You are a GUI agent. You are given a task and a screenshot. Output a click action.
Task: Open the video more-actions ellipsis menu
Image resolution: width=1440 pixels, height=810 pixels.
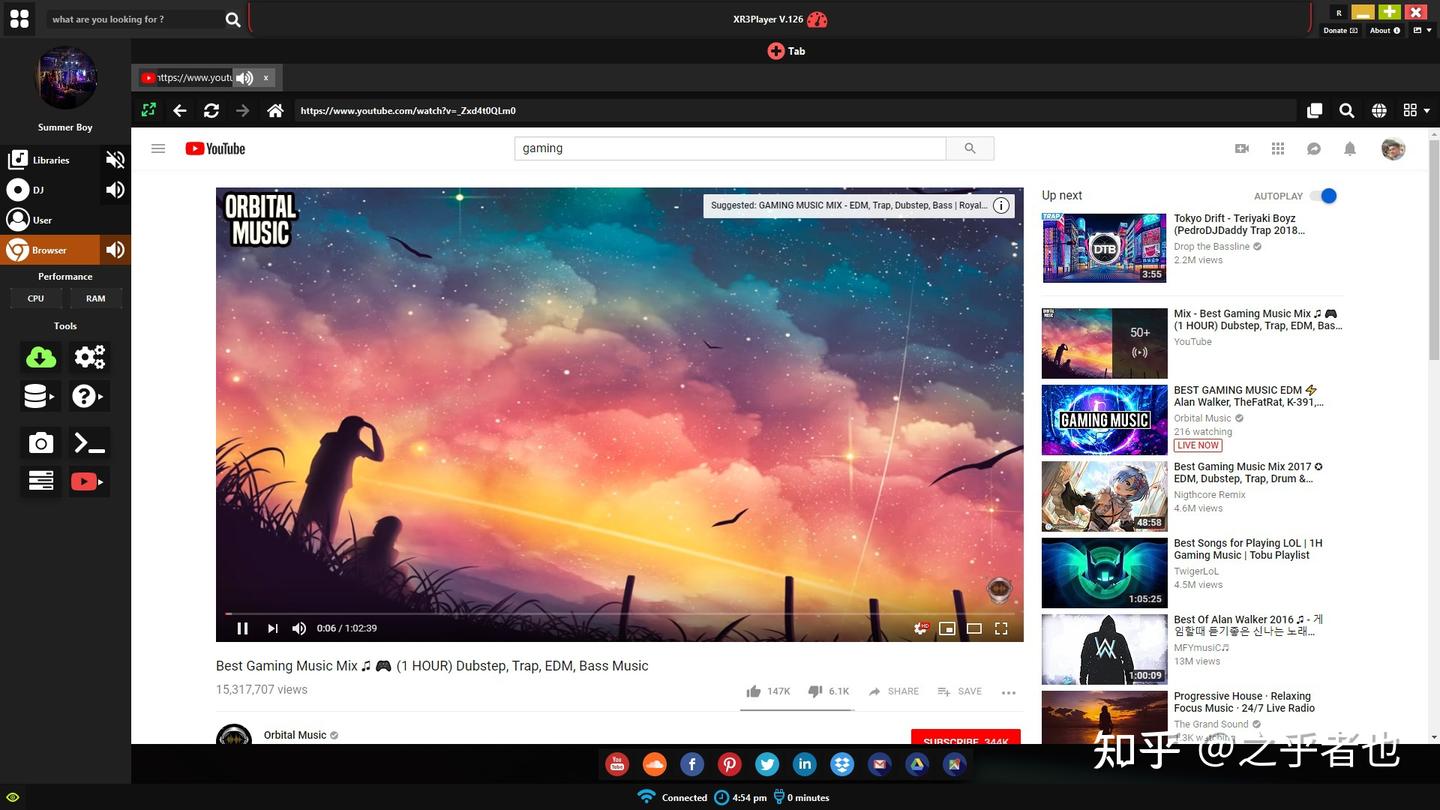tap(1008, 692)
